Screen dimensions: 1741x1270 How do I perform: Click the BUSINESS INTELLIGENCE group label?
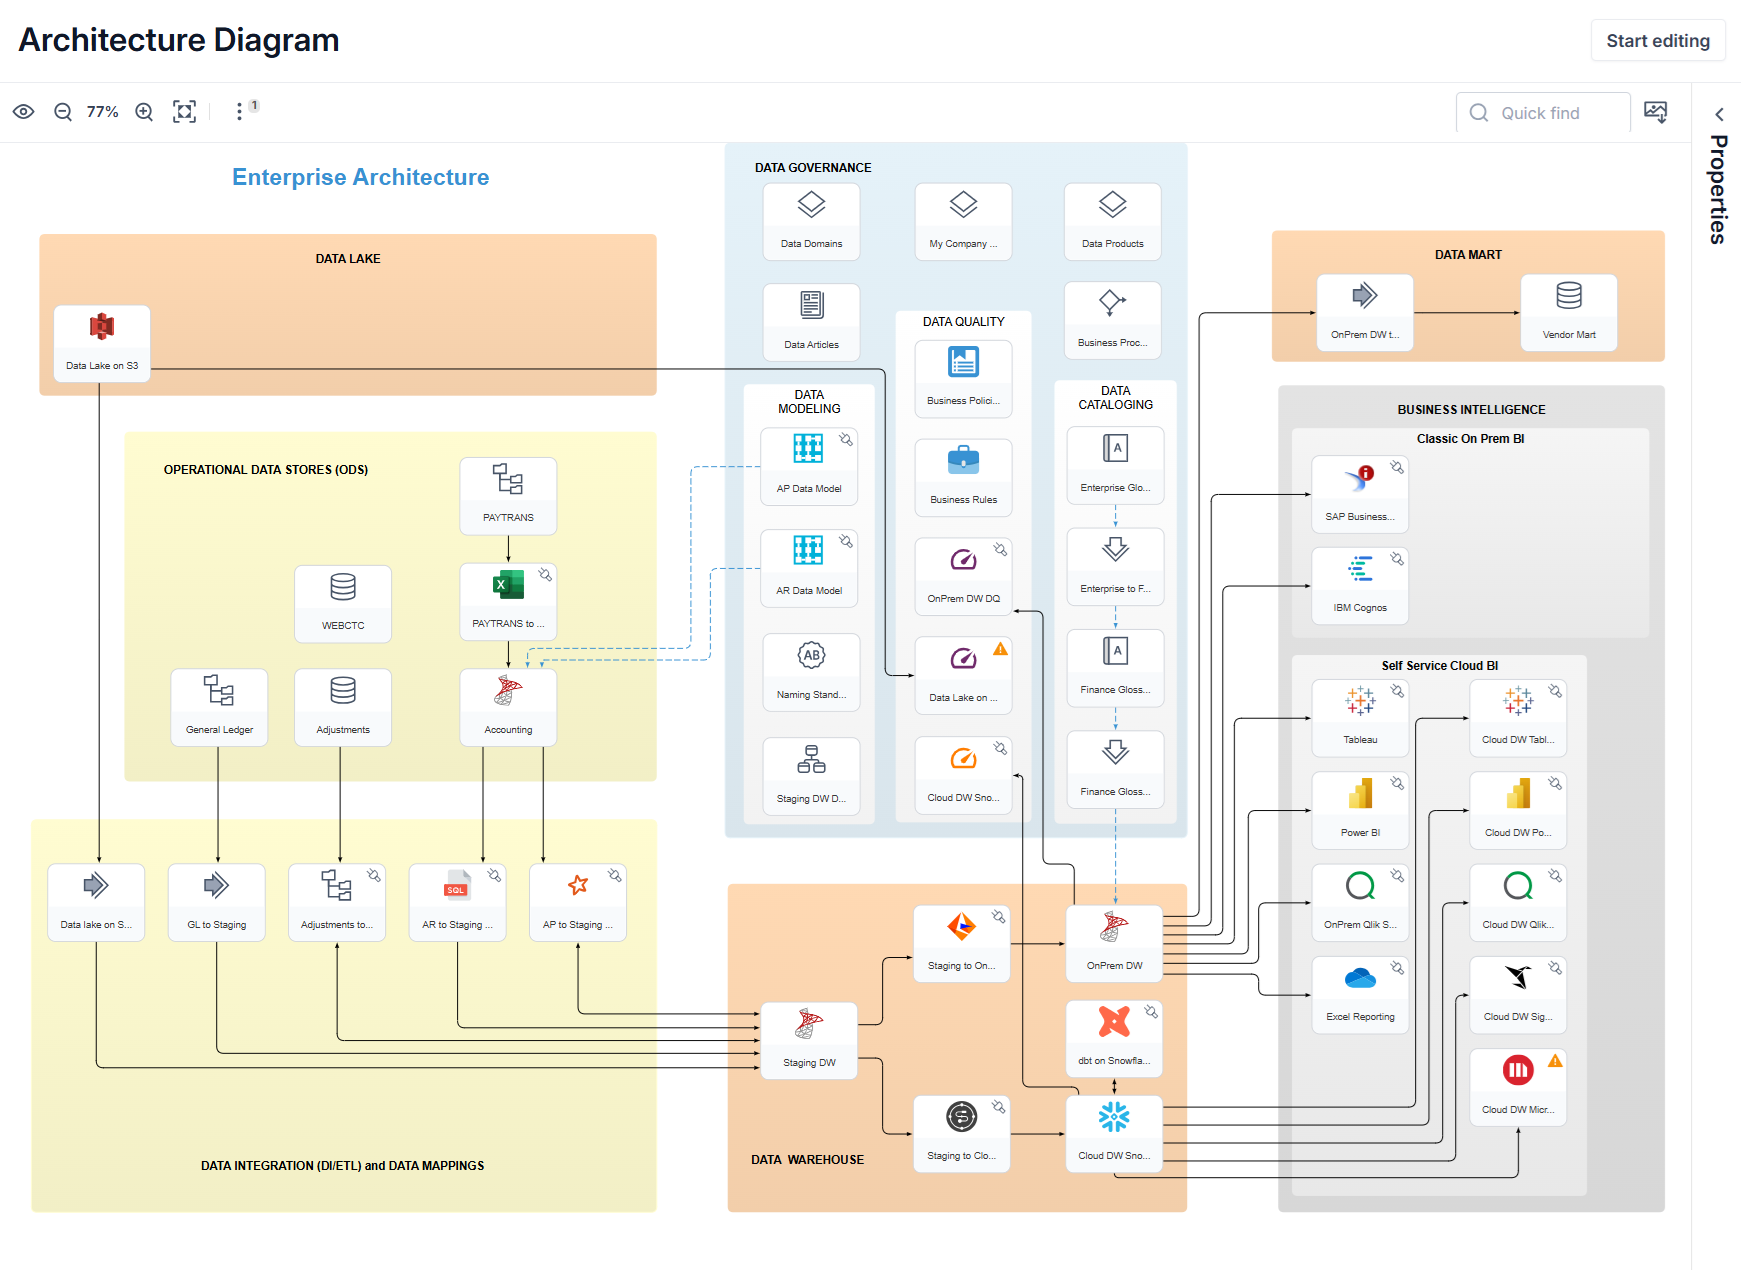[1471, 410]
